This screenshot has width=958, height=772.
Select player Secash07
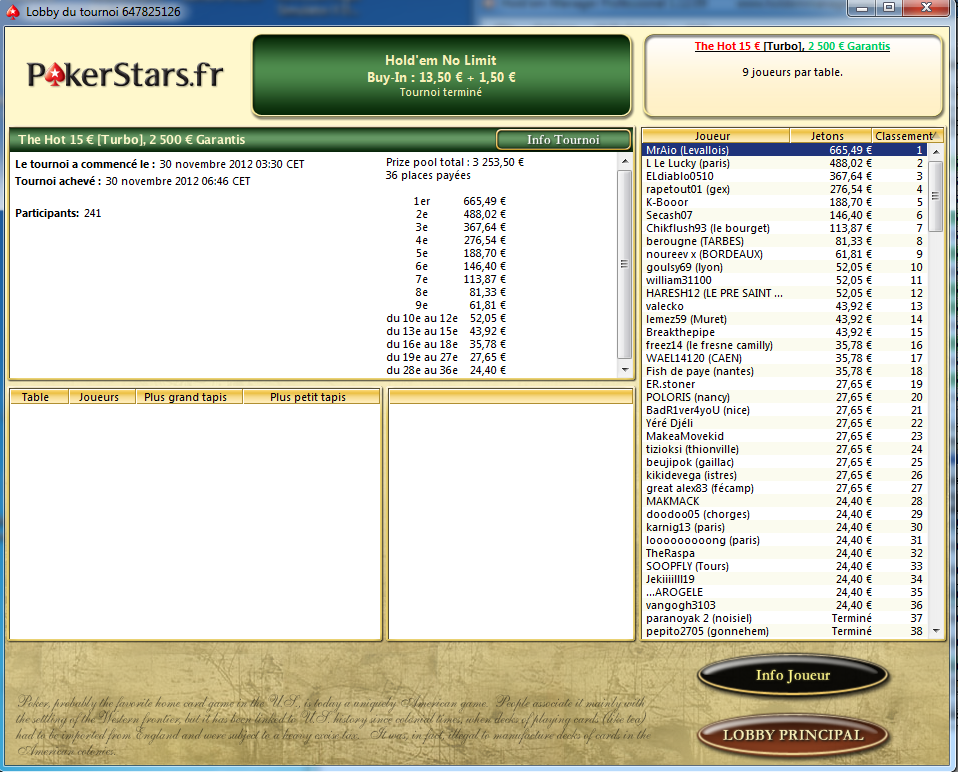[x=785, y=215]
